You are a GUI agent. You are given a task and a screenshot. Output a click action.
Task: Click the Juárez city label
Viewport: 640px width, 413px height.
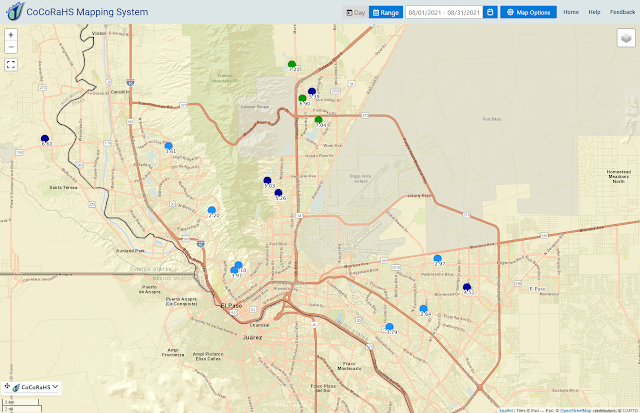pyautogui.click(x=253, y=338)
